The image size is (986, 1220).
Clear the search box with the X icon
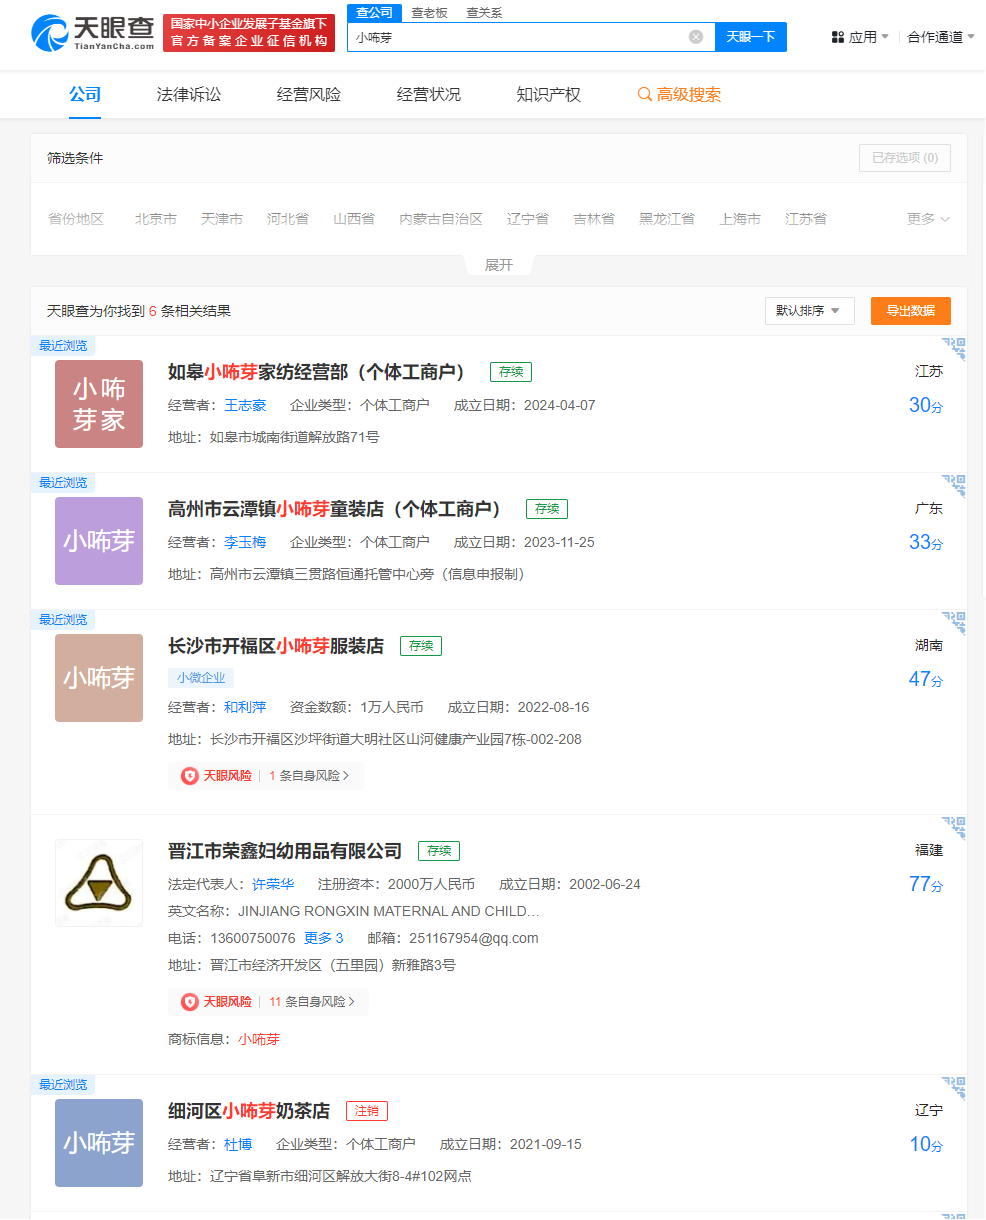click(696, 37)
